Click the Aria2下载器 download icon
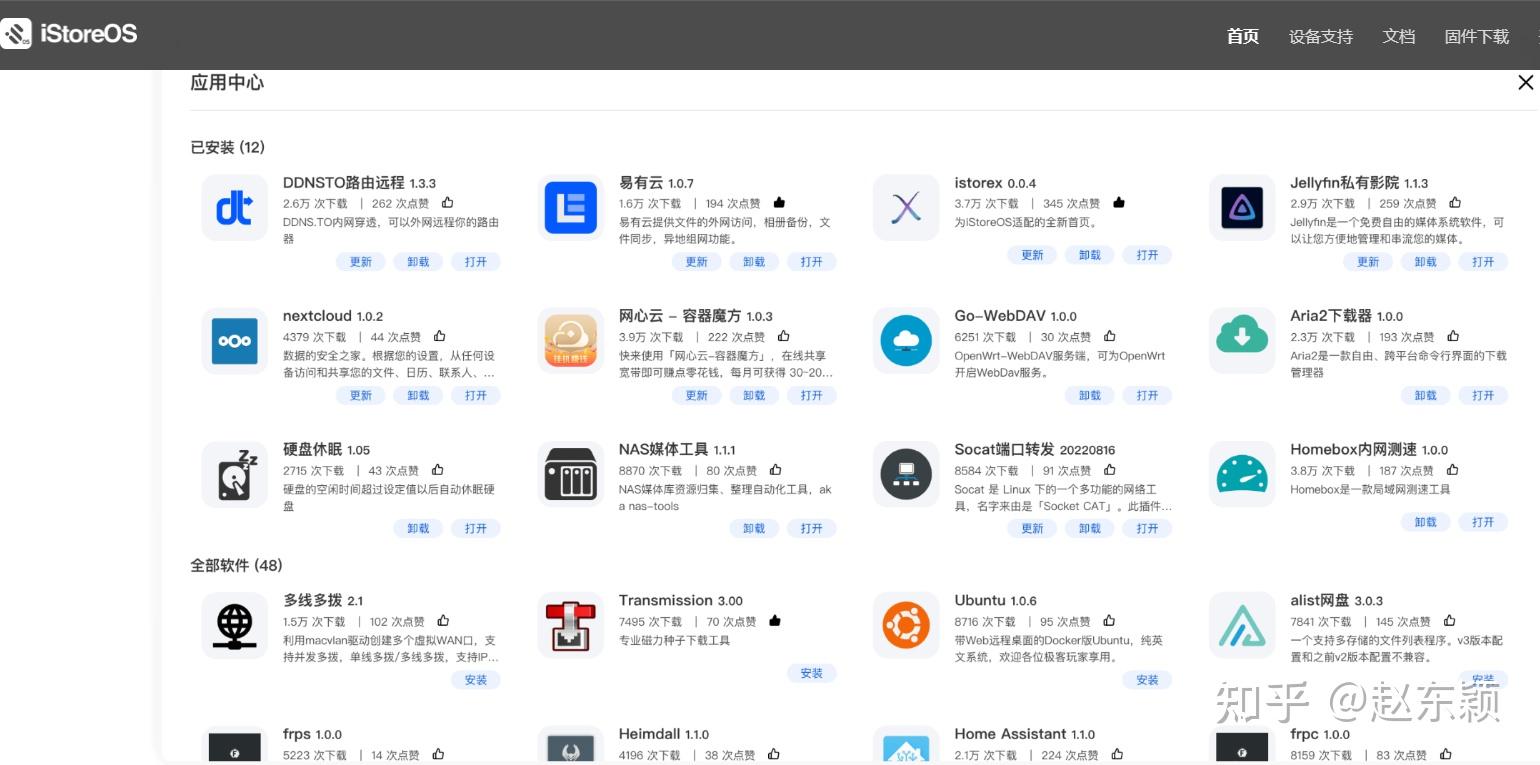The height and width of the screenshot is (765, 1540). click(1242, 341)
